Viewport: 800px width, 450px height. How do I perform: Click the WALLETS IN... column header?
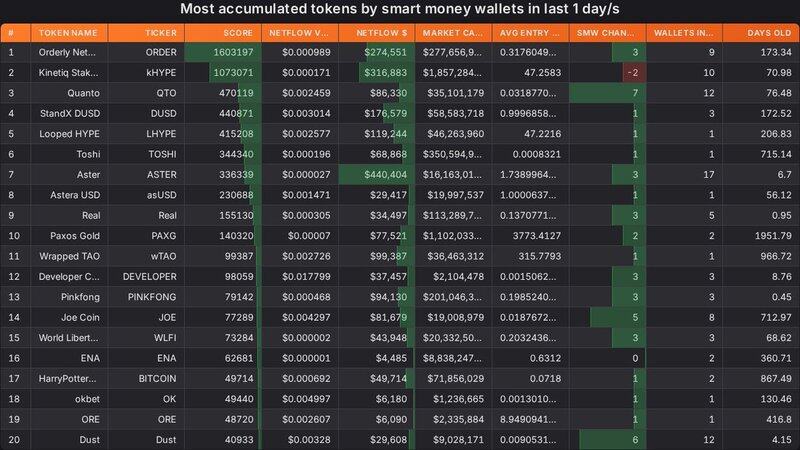click(684, 33)
